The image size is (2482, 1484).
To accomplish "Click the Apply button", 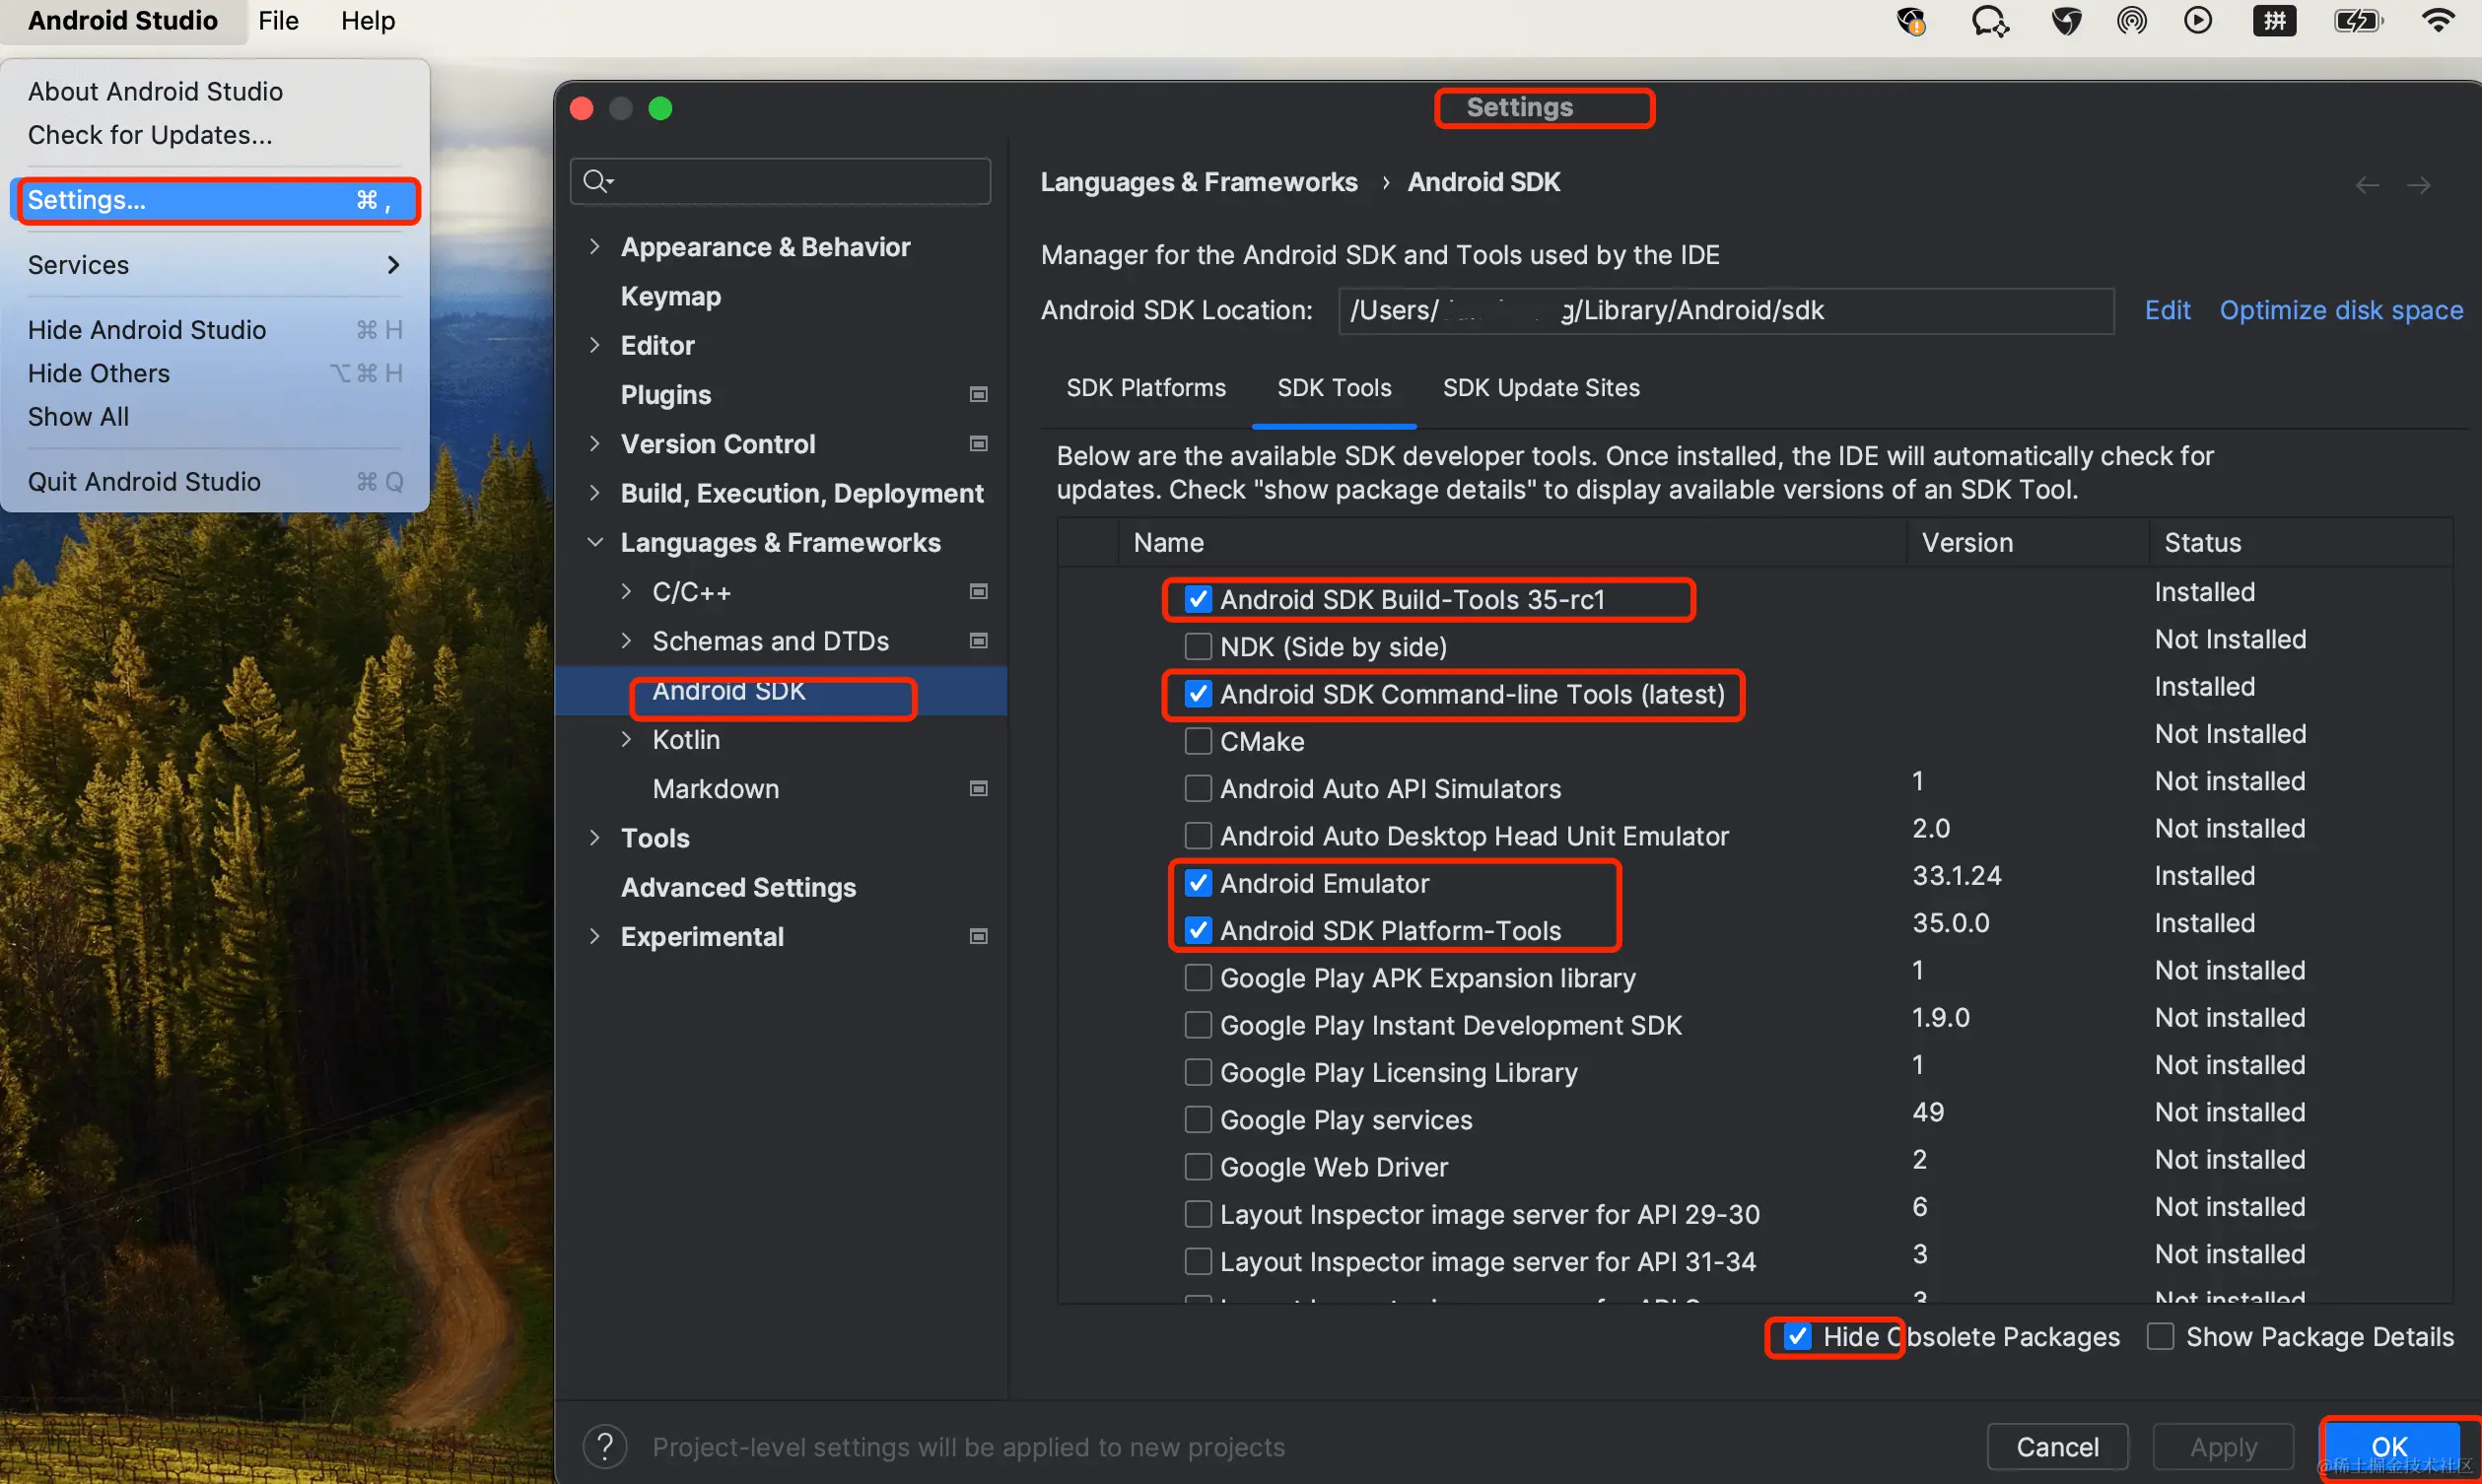I will [2223, 1446].
